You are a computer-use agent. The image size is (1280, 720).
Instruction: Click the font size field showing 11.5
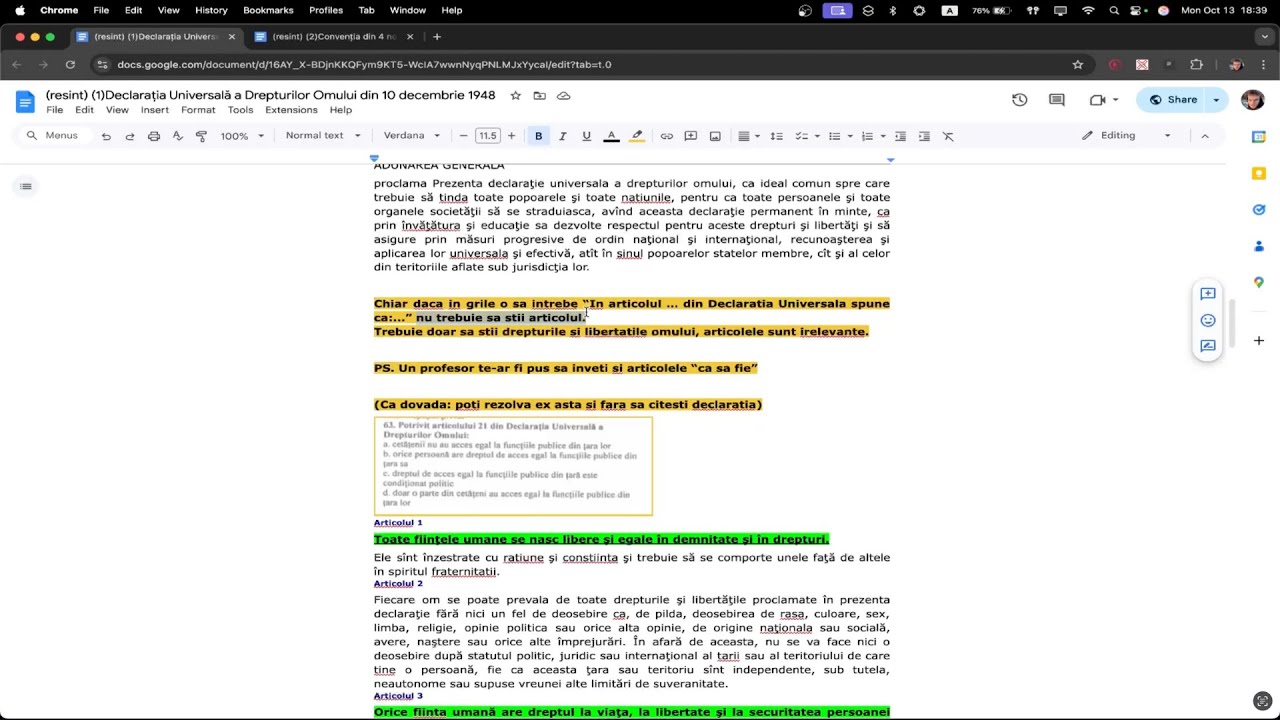tap(487, 136)
